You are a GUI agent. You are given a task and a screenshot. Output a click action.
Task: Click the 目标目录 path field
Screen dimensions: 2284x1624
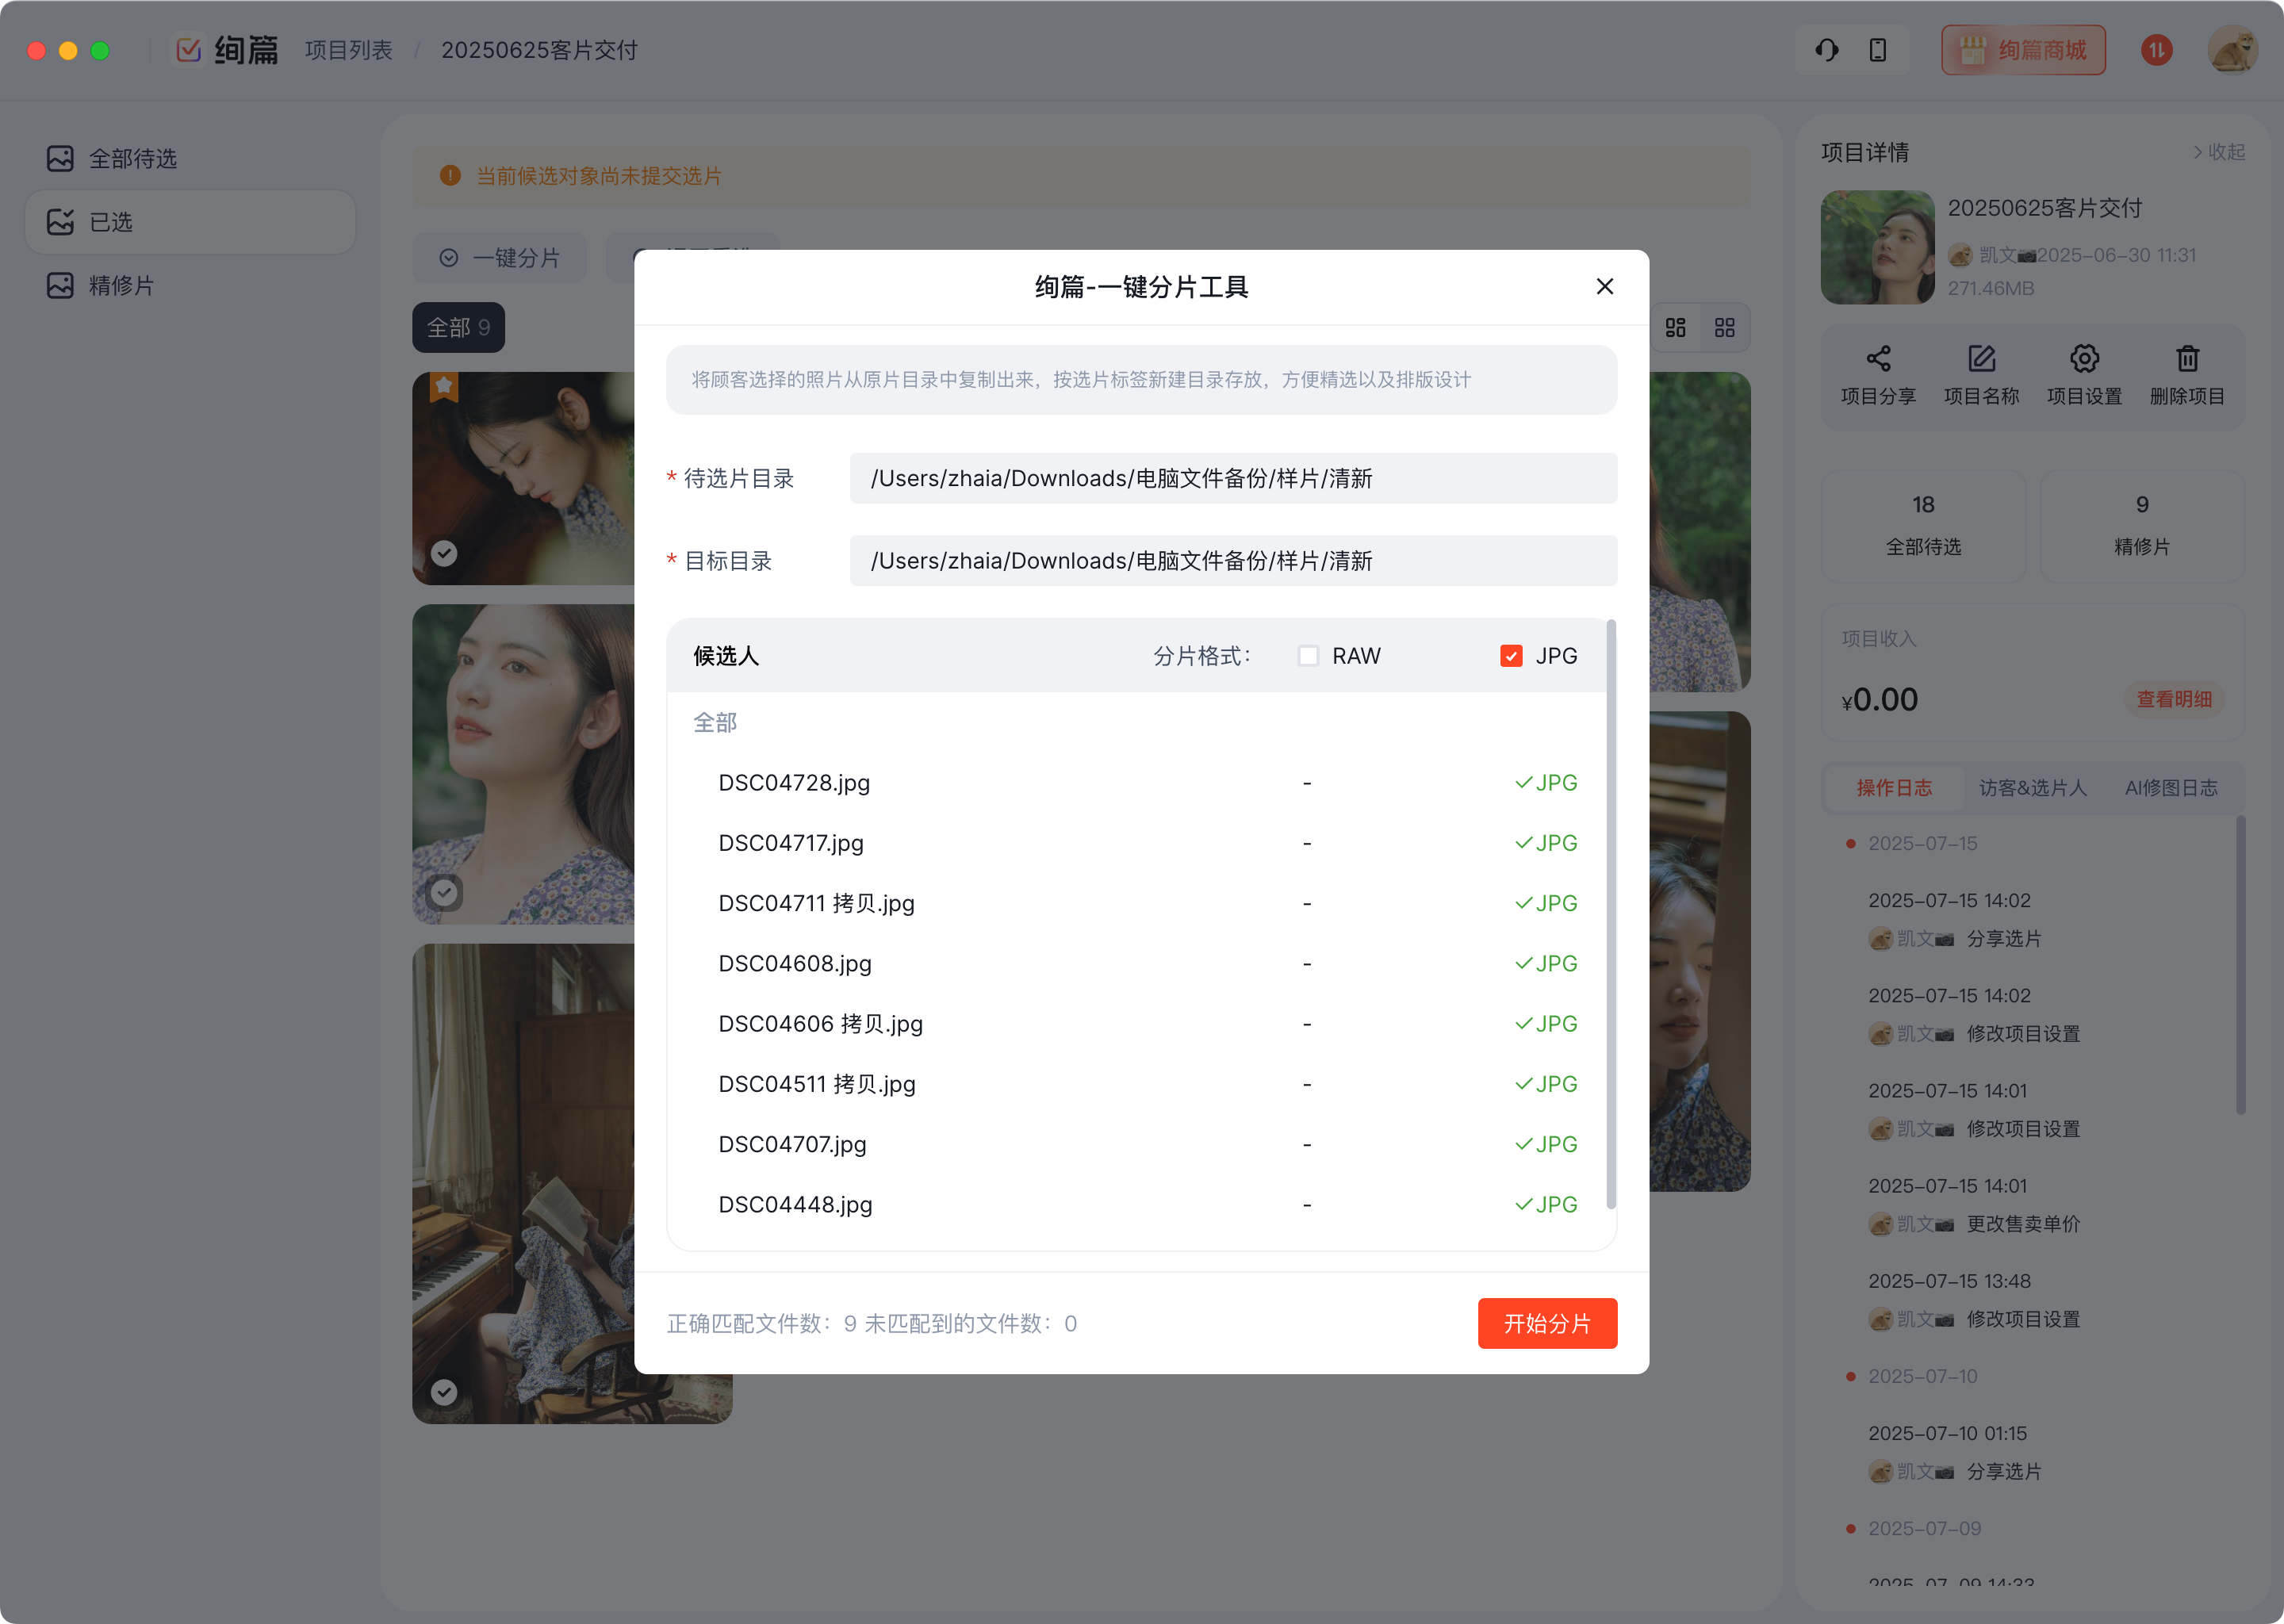pos(1233,561)
